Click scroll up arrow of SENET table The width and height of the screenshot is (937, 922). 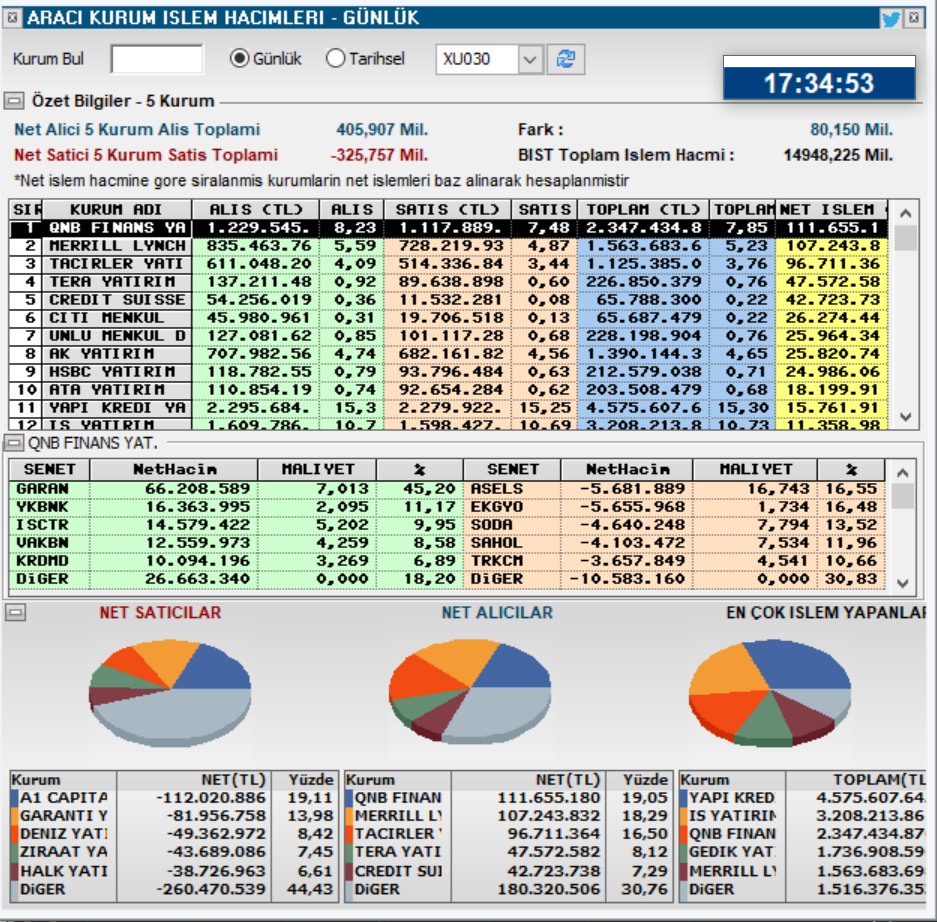(903, 473)
